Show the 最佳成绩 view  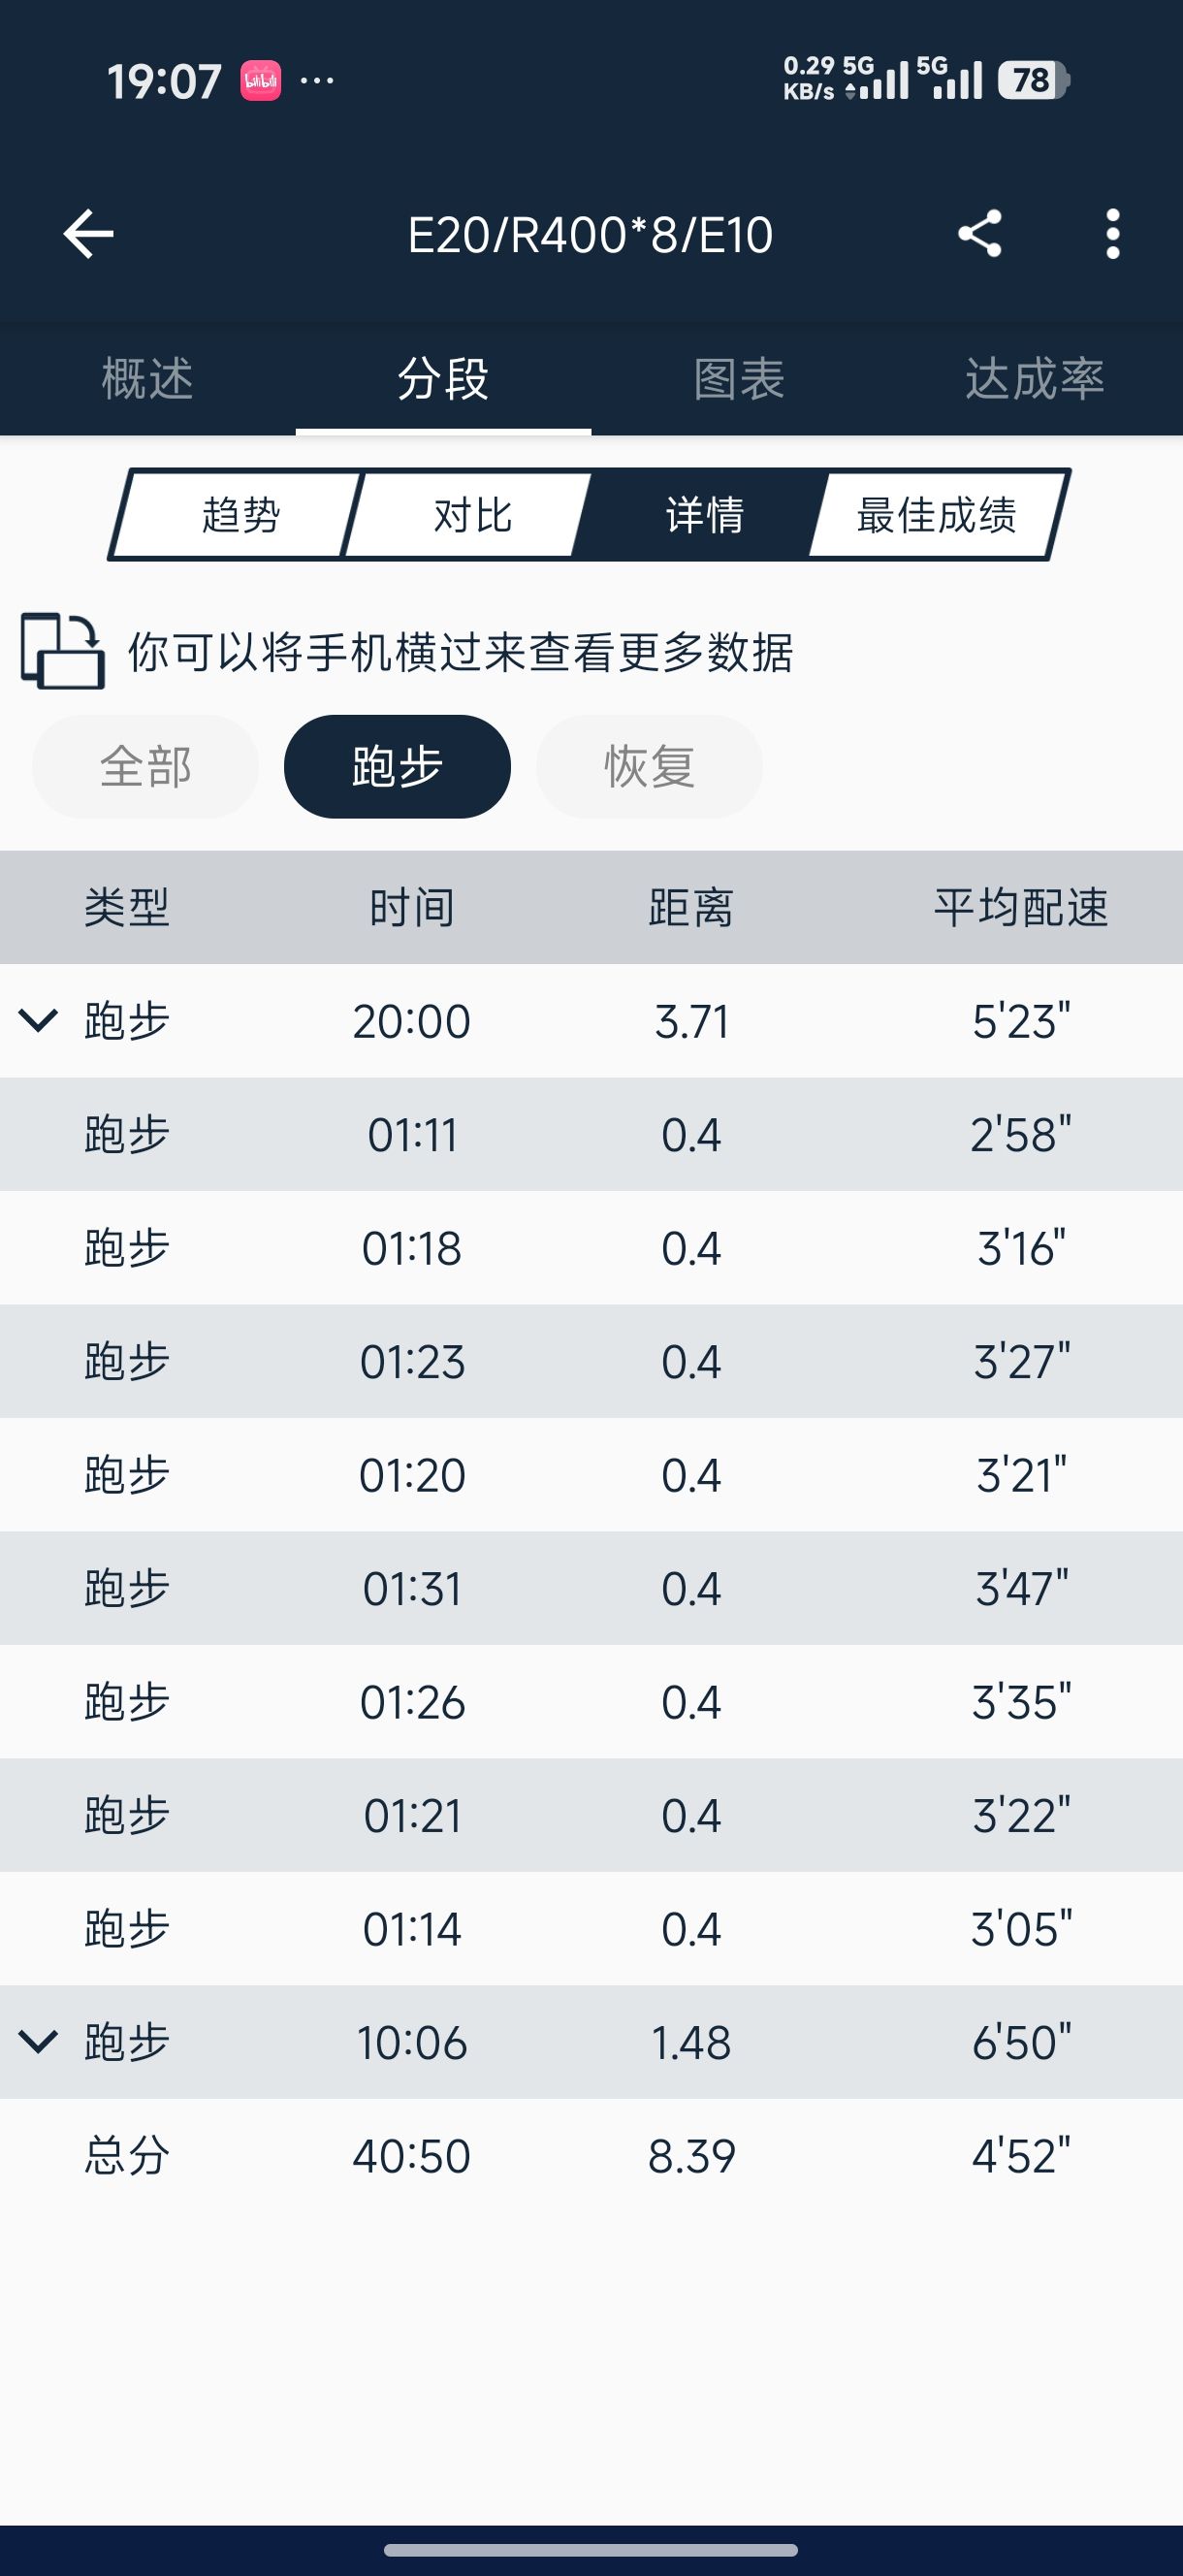936,515
